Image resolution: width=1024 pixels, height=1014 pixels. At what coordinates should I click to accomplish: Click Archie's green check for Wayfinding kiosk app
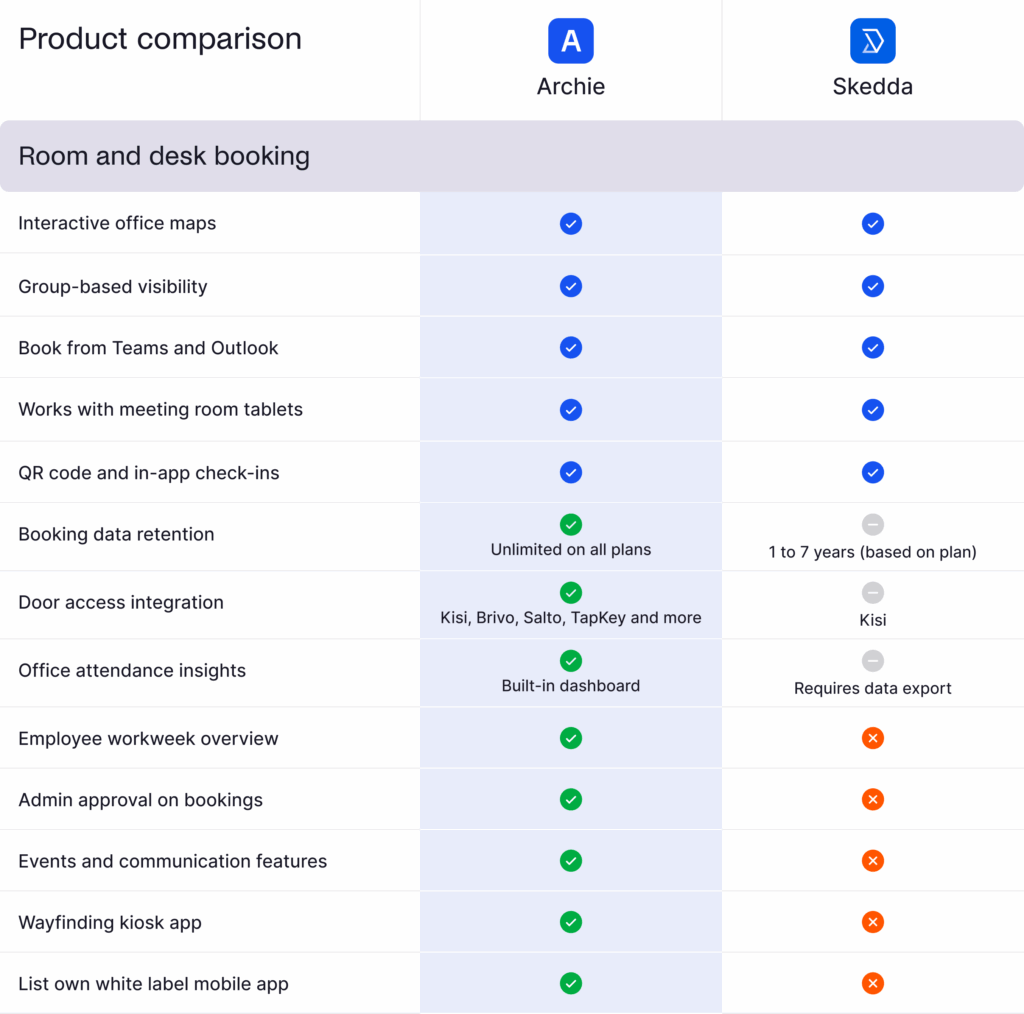coord(571,922)
